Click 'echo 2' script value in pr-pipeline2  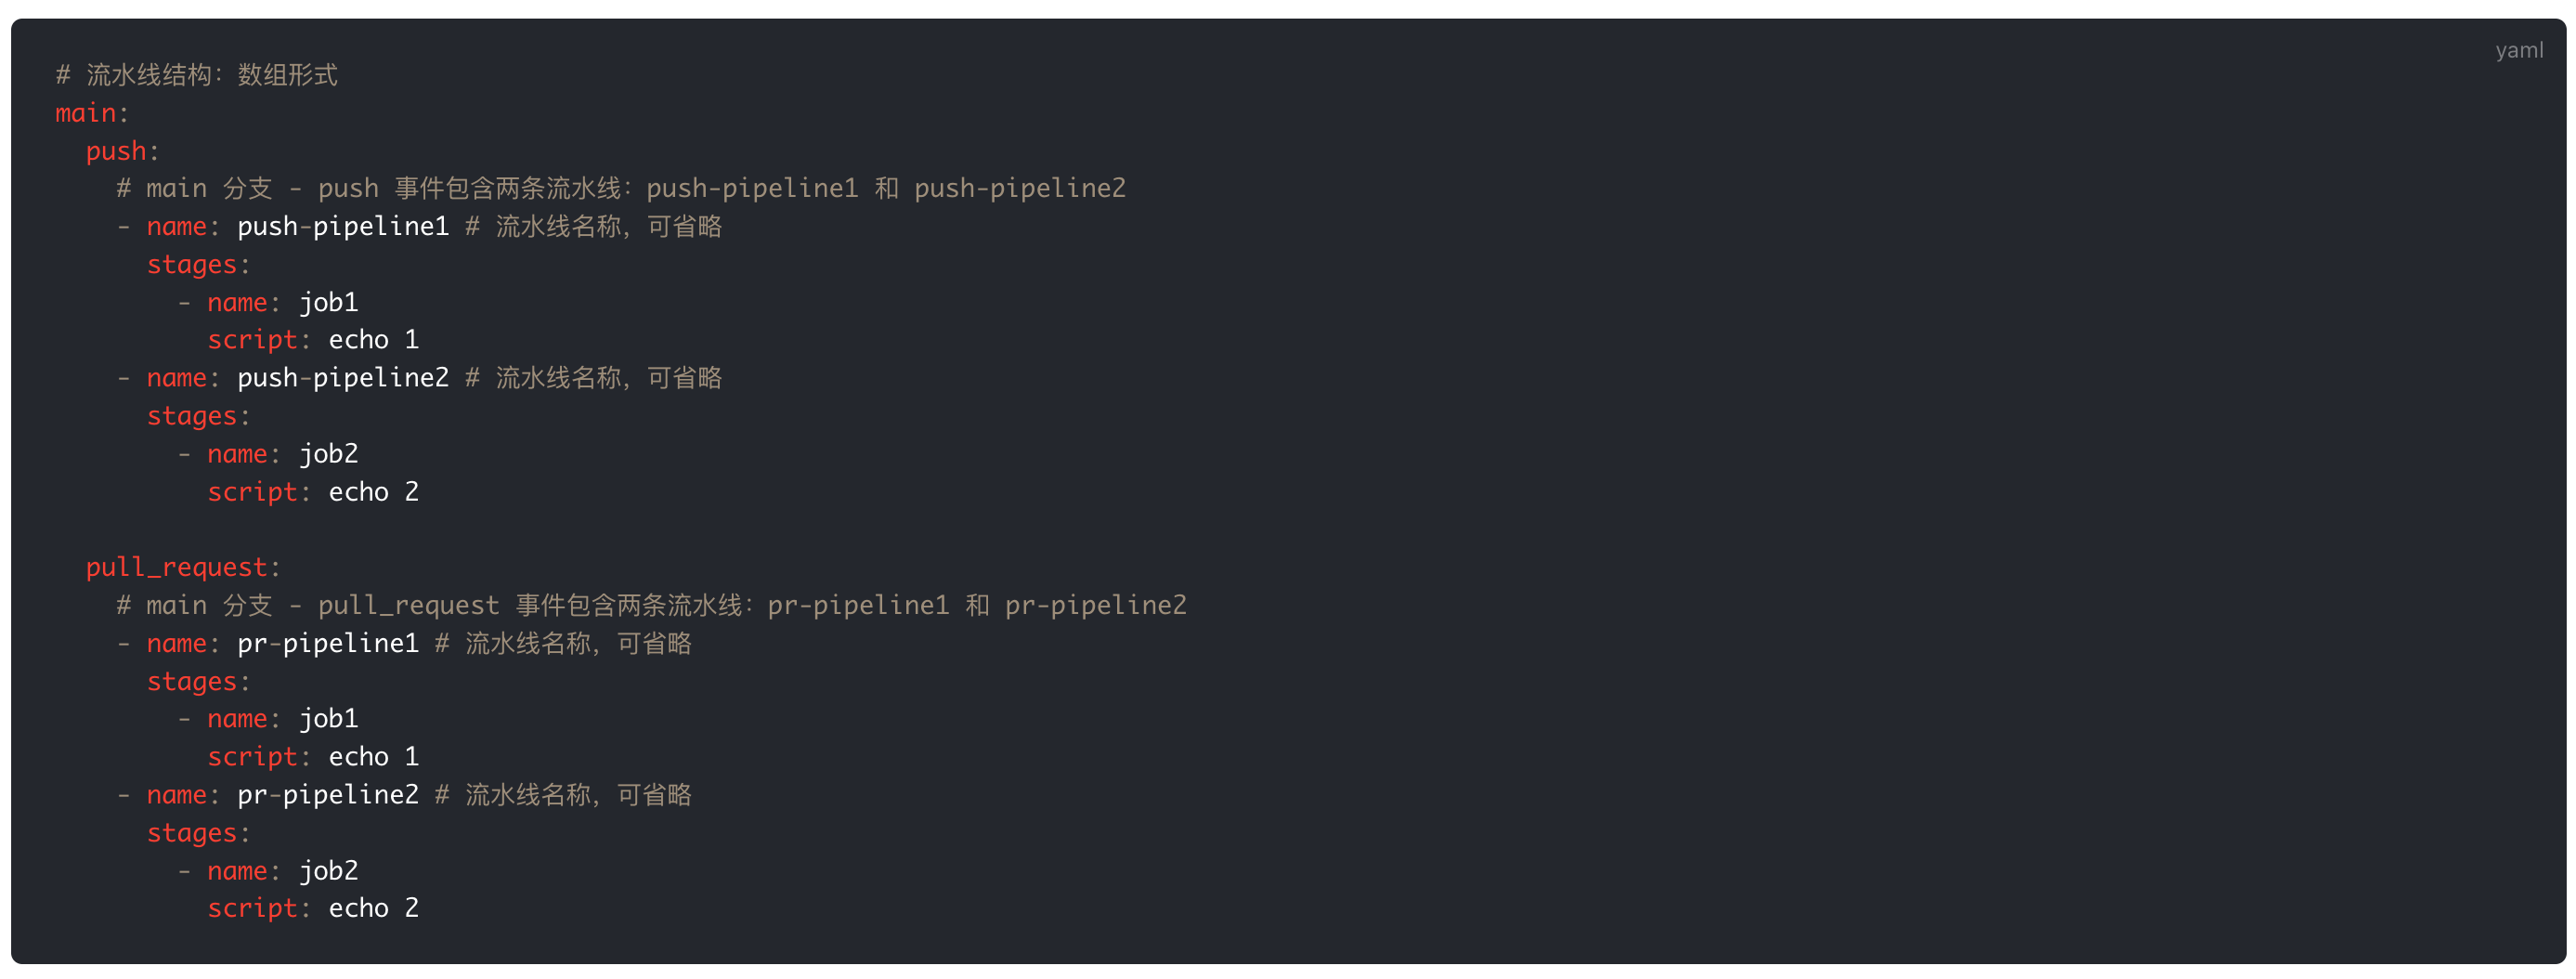click(x=373, y=908)
